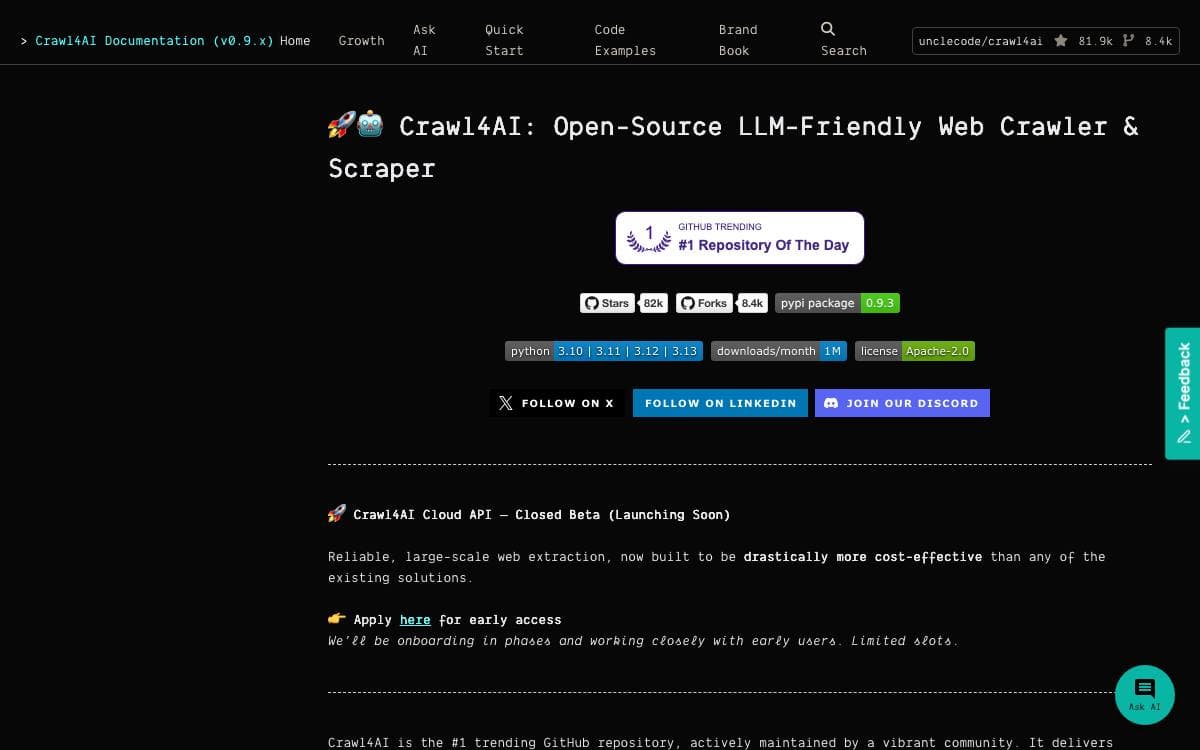Click the GitHub Stars 82k badge
This screenshot has width=1200, height=750.
pos(624,303)
